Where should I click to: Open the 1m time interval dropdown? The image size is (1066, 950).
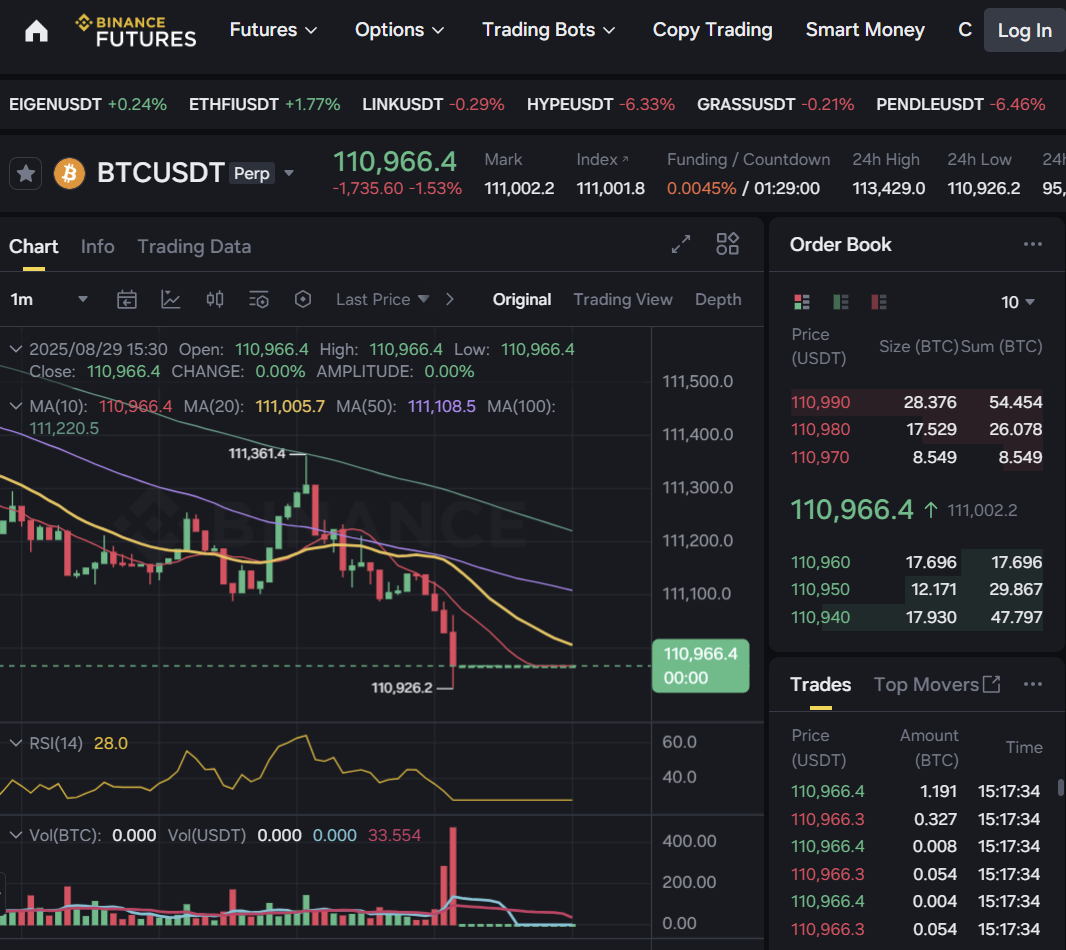pyautogui.click(x=48, y=299)
